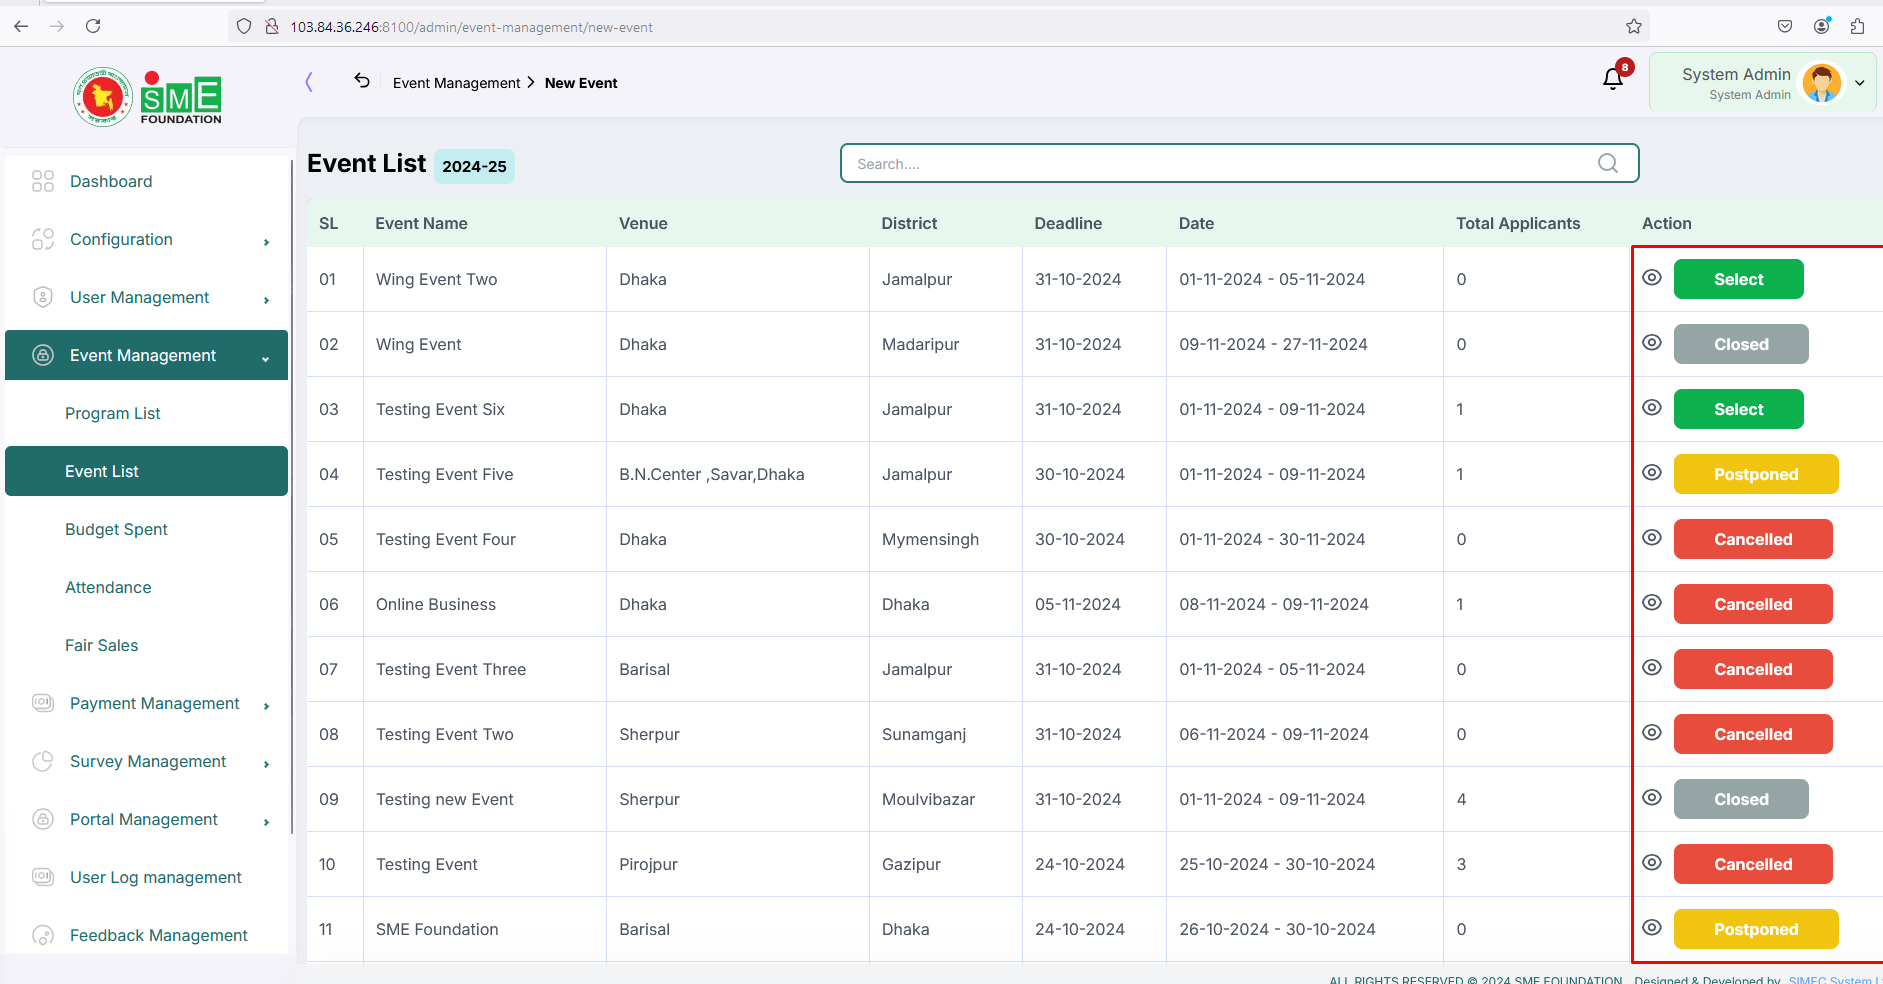Image resolution: width=1883 pixels, height=984 pixels.
Task: Click the Portal Management icon
Action: coord(43,819)
